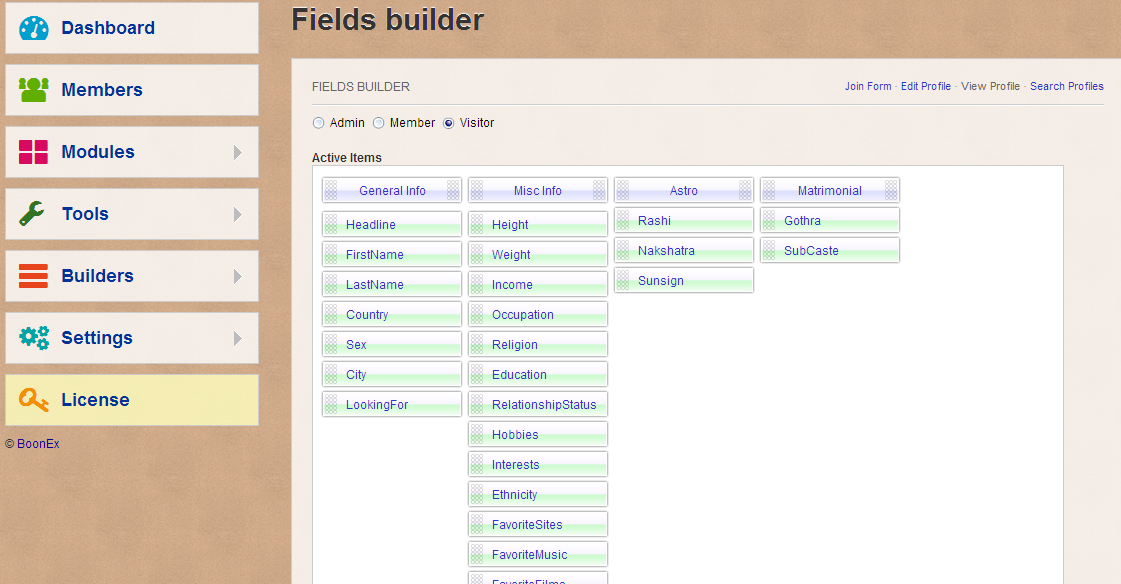Click the Education field item
The width and height of the screenshot is (1121, 584).
pos(538,374)
